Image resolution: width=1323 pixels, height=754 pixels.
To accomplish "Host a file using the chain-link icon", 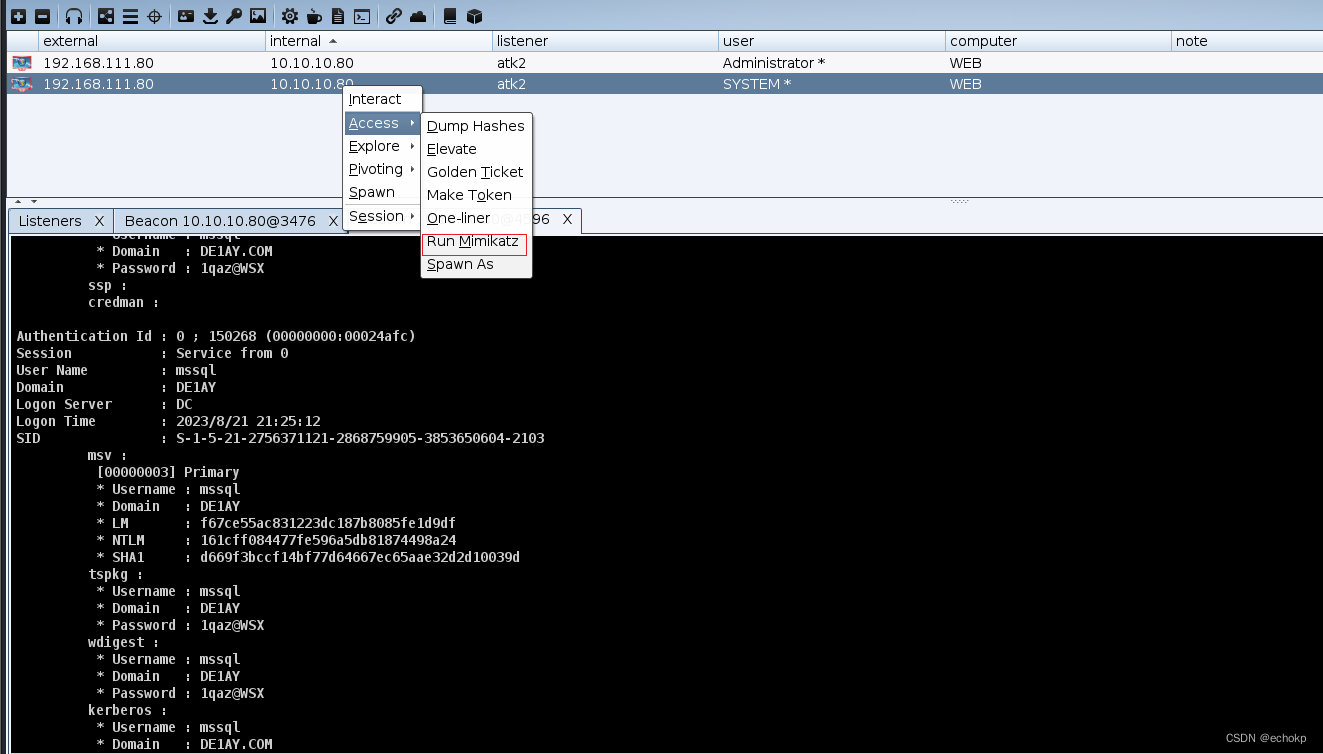I will (394, 16).
